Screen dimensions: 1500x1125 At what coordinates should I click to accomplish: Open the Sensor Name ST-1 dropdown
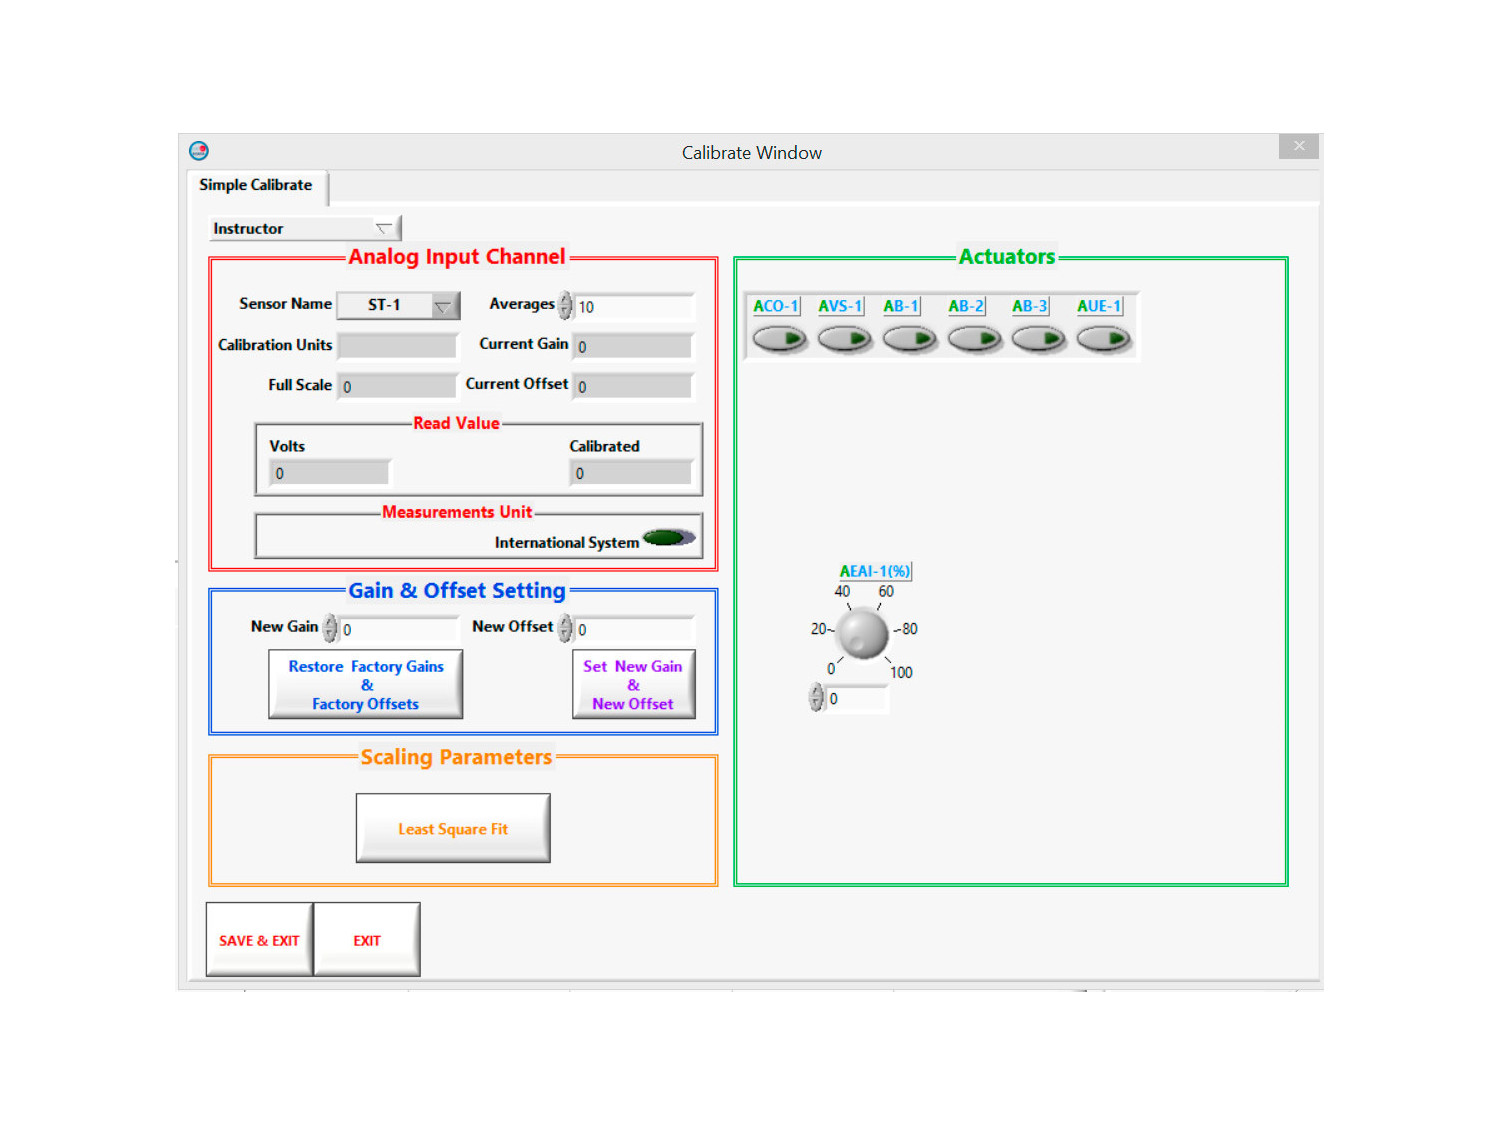[x=398, y=305]
